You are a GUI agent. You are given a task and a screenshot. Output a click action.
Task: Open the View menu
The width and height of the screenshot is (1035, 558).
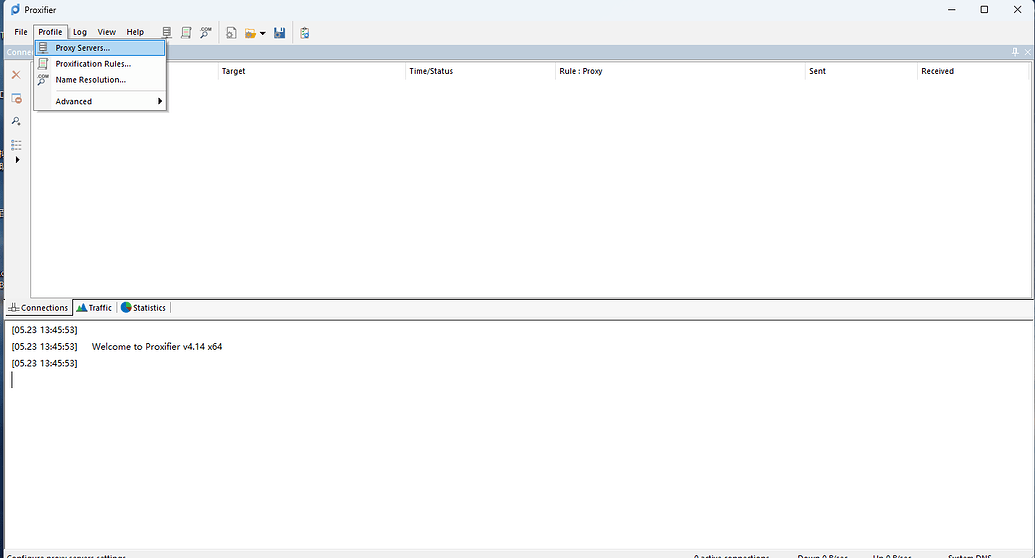coord(106,32)
